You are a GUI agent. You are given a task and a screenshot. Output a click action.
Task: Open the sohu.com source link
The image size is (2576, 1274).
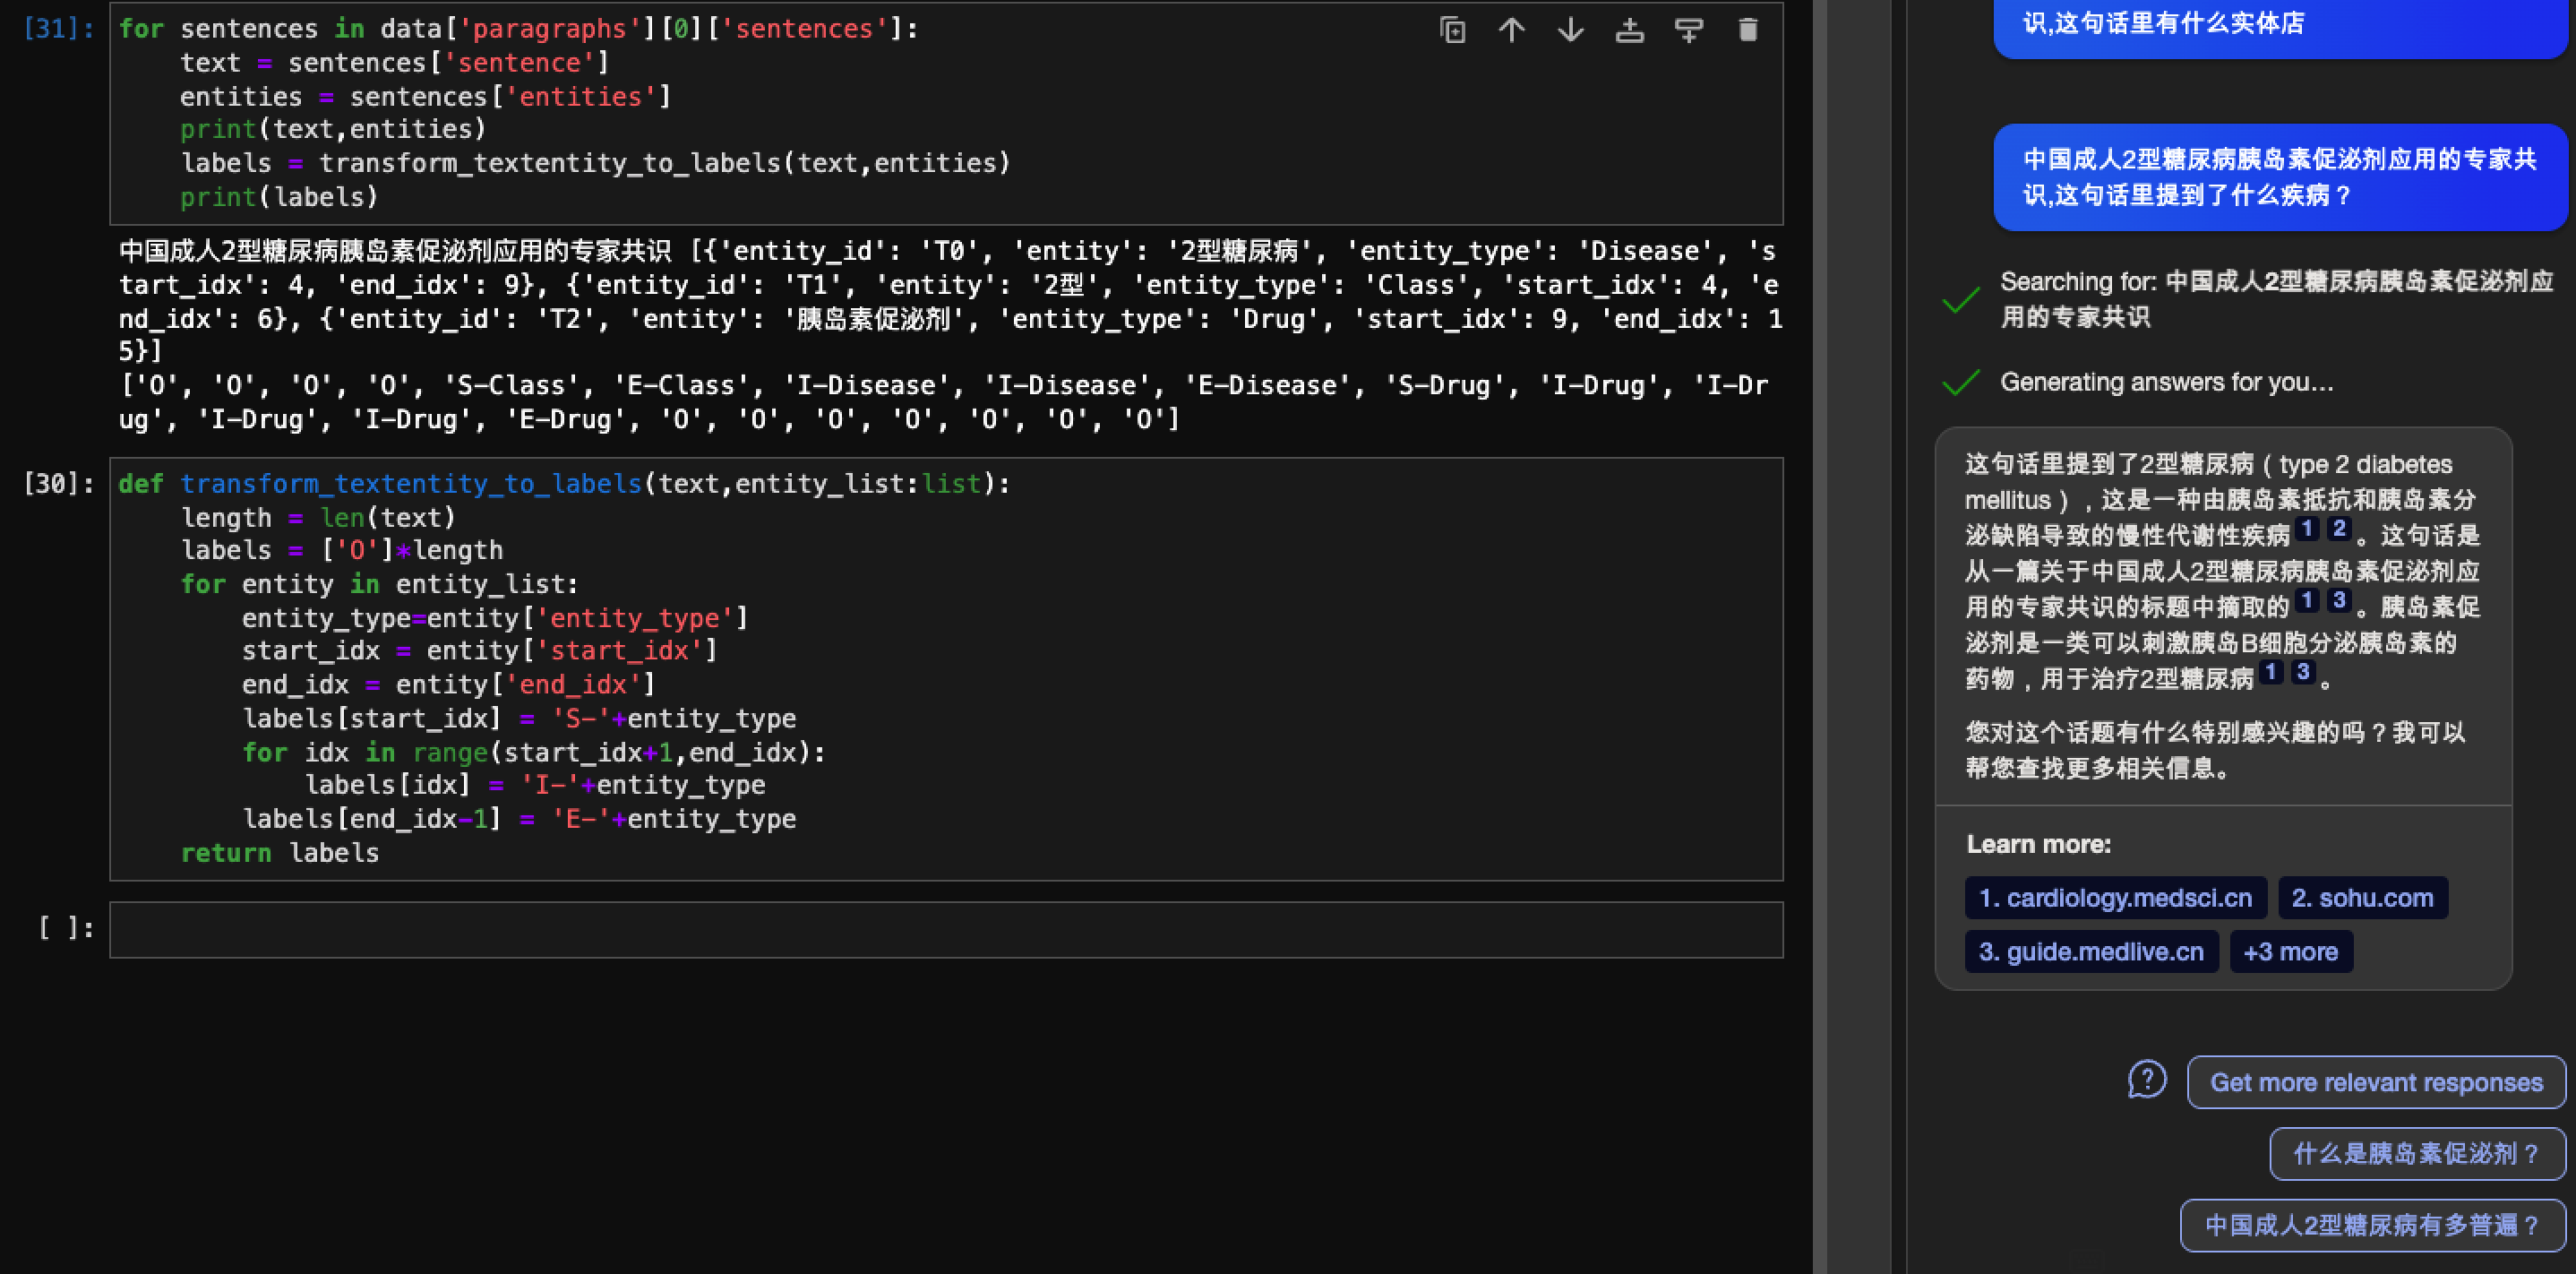pyautogui.click(x=2362, y=898)
